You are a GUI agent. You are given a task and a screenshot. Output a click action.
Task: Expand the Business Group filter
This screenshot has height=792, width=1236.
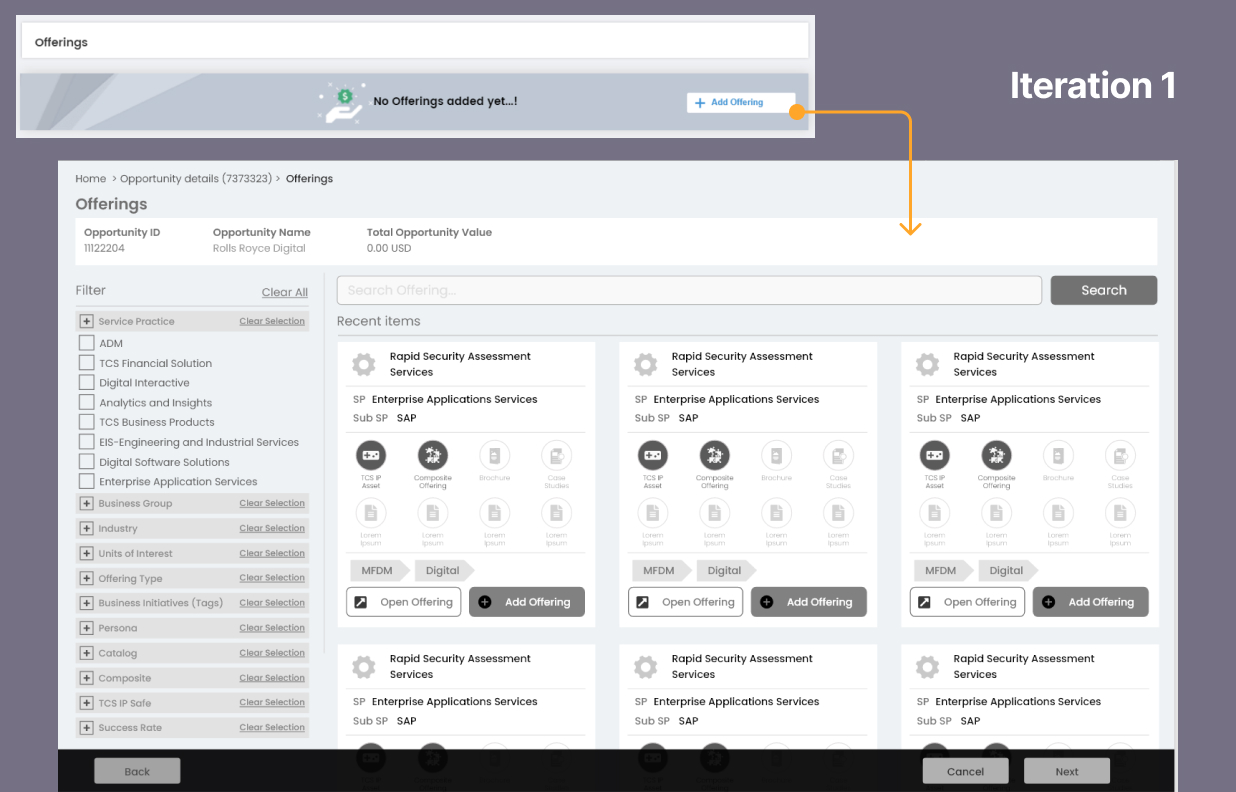tap(86, 504)
